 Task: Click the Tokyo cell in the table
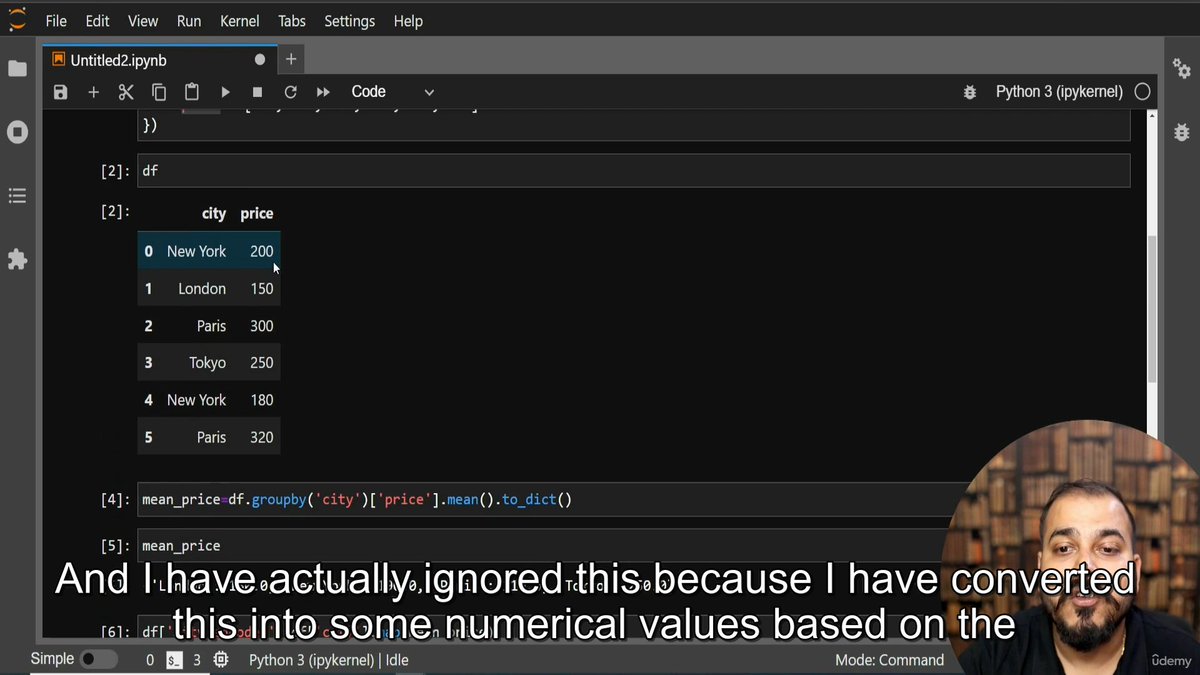click(207, 363)
